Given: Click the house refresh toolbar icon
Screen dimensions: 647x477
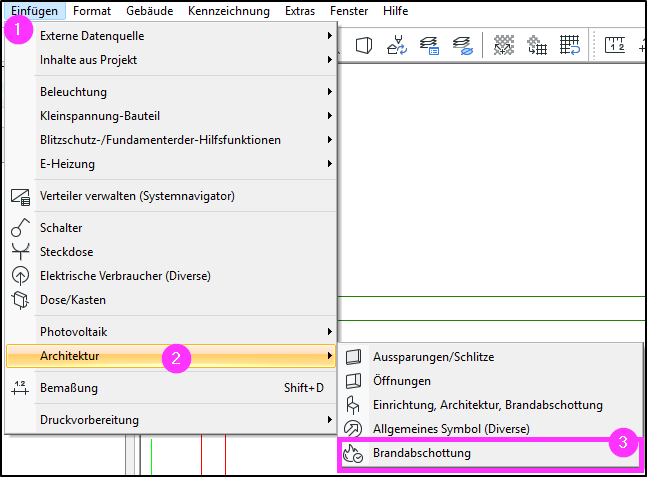Looking at the screenshot, I should pyautogui.click(x=397, y=45).
